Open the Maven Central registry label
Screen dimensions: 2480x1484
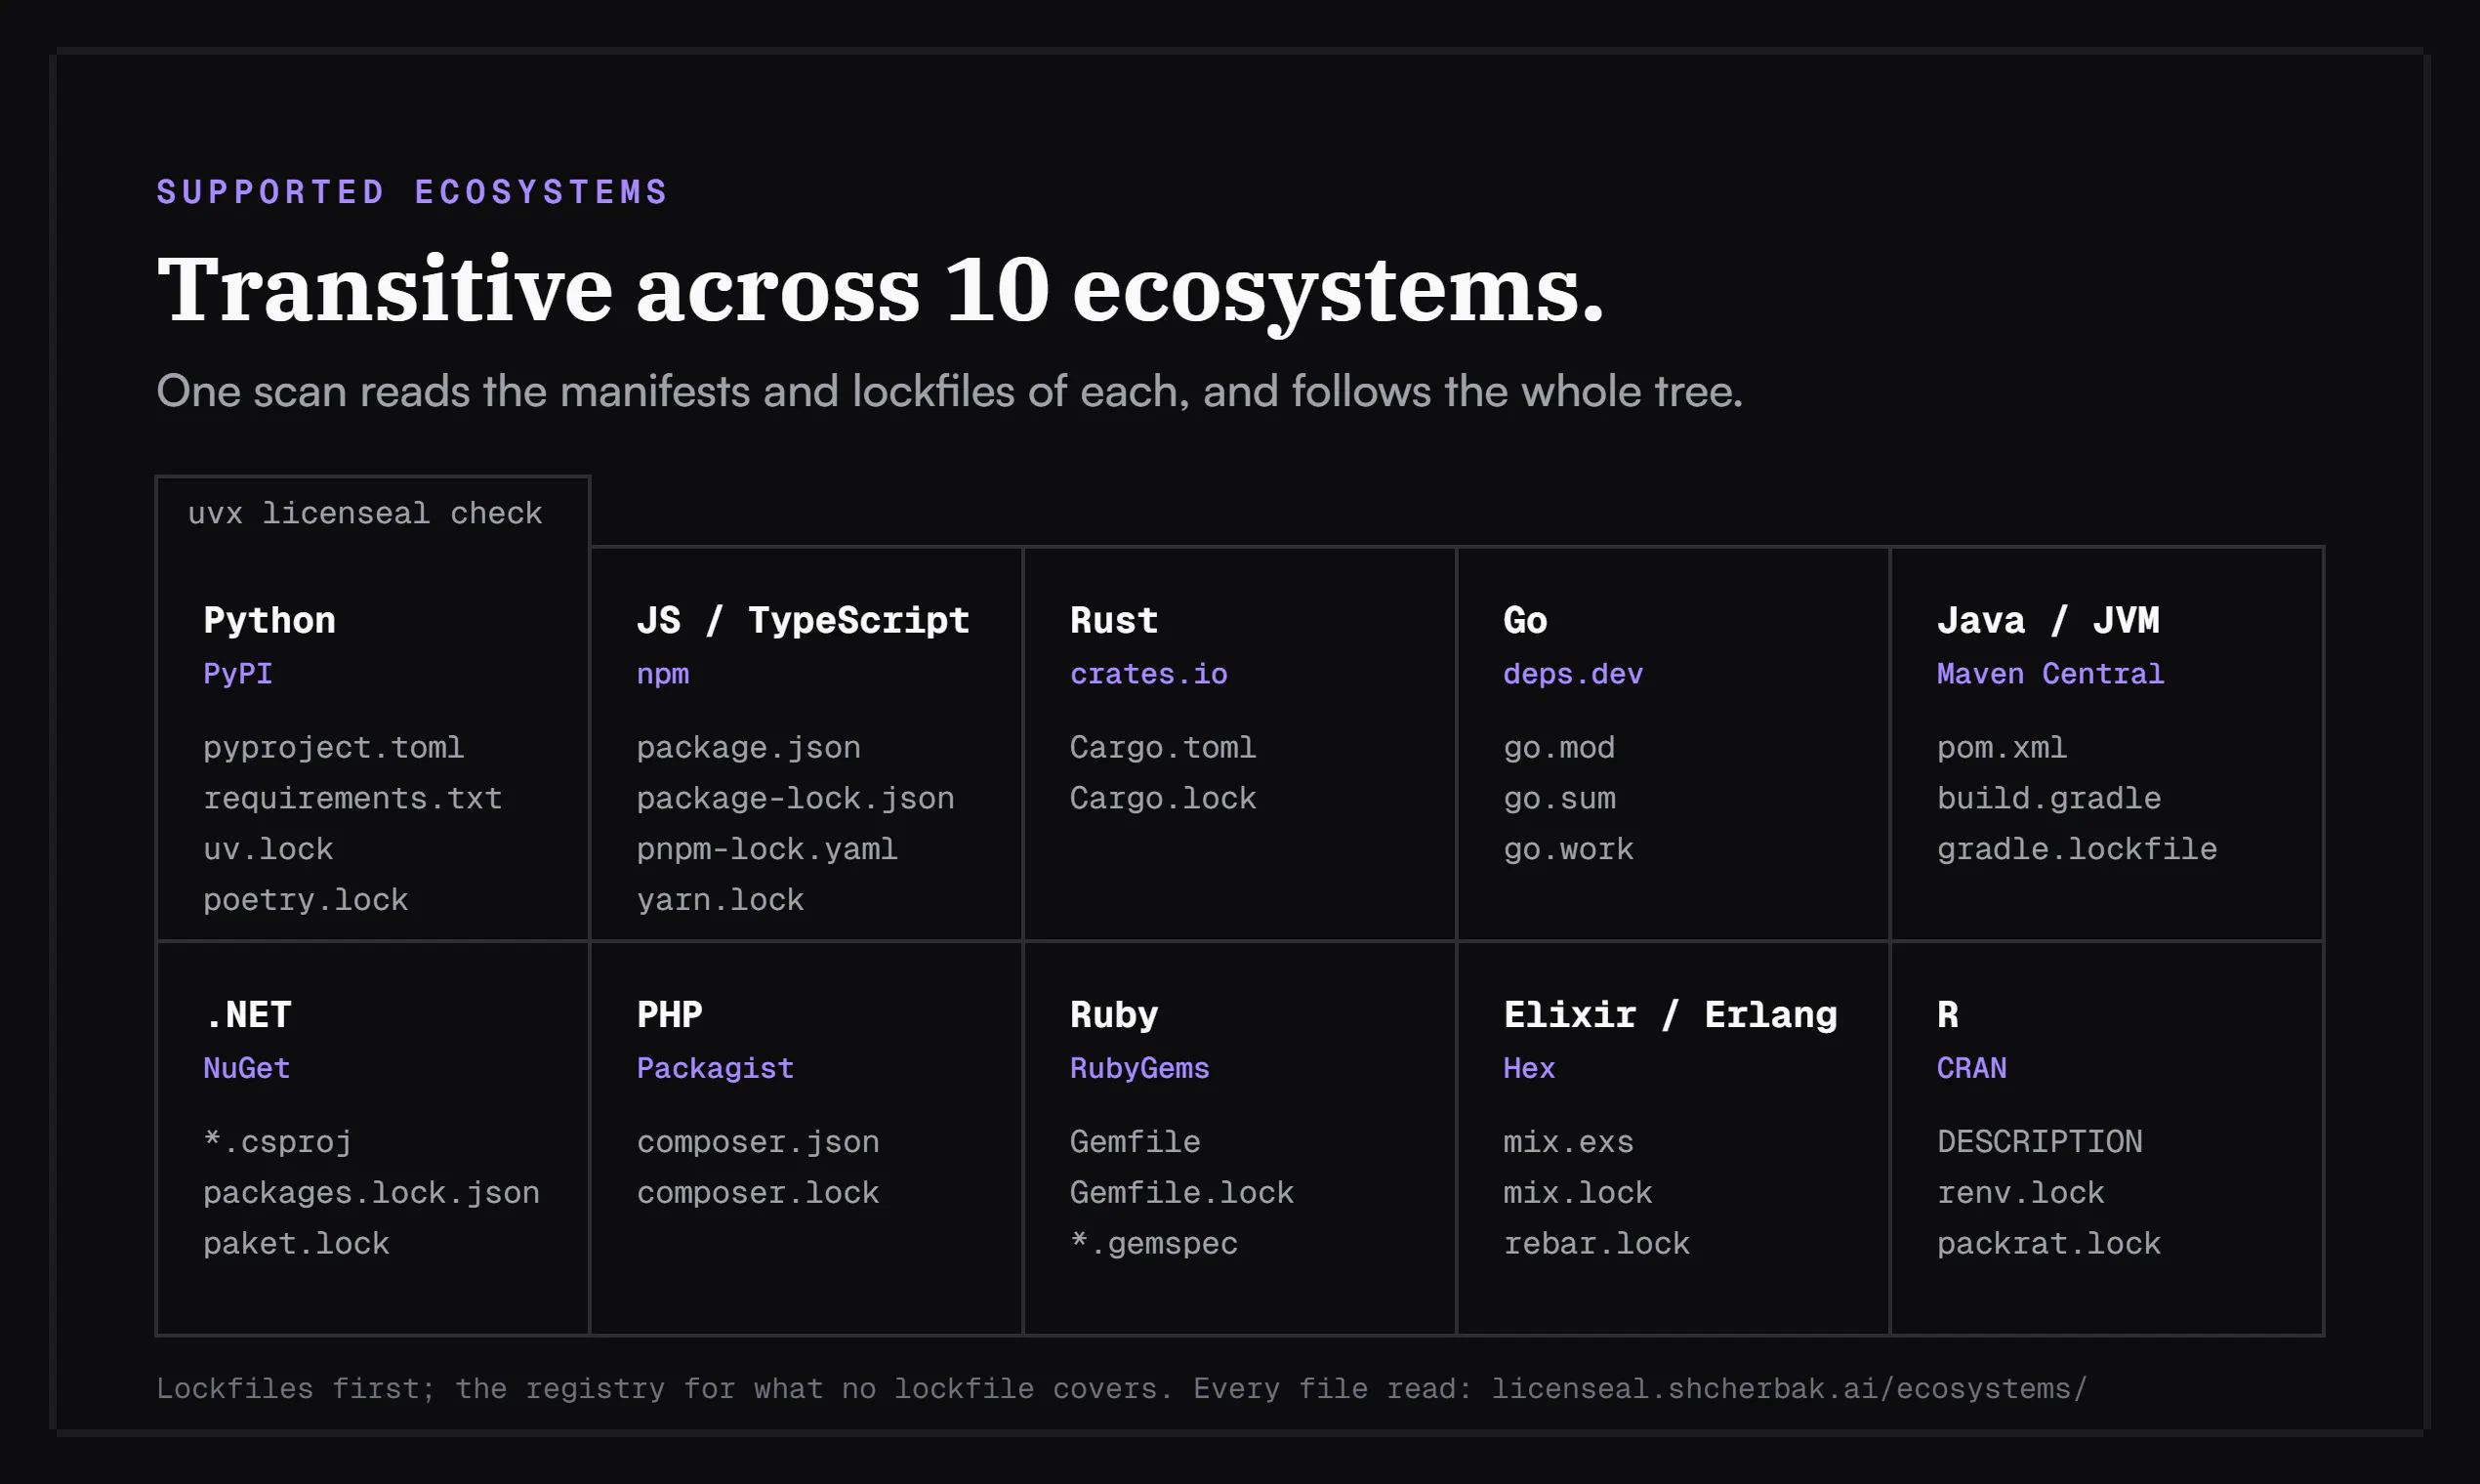(x=2050, y=673)
